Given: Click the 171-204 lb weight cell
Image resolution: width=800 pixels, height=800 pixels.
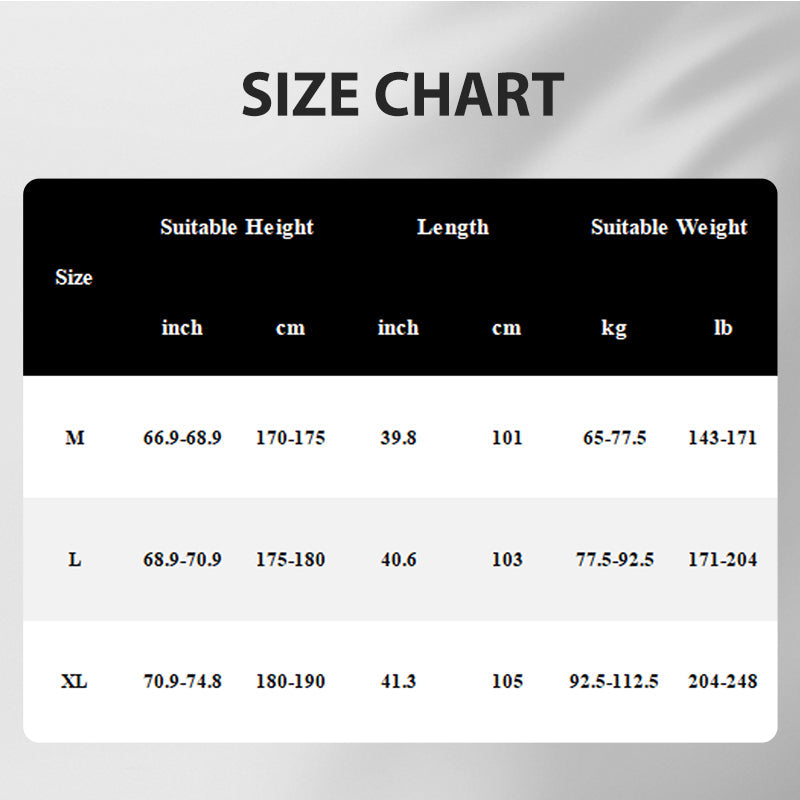Looking at the screenshot, I should click(722, 560).
